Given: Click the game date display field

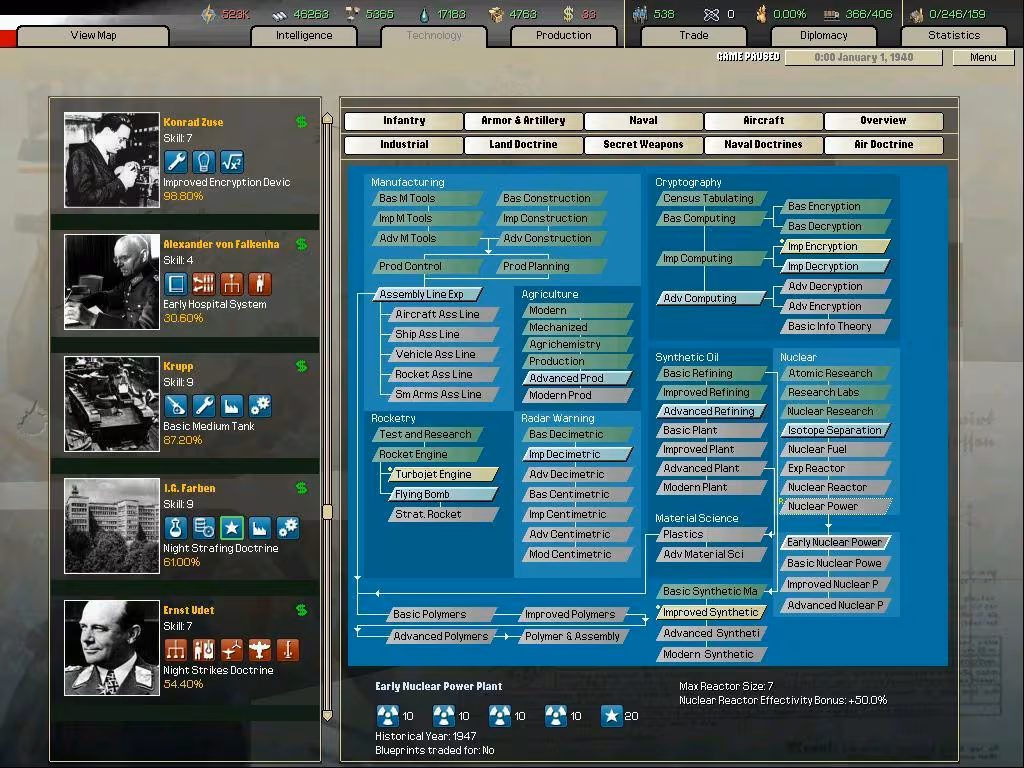Looking at the screenshot, I should (x=863, y=57).
